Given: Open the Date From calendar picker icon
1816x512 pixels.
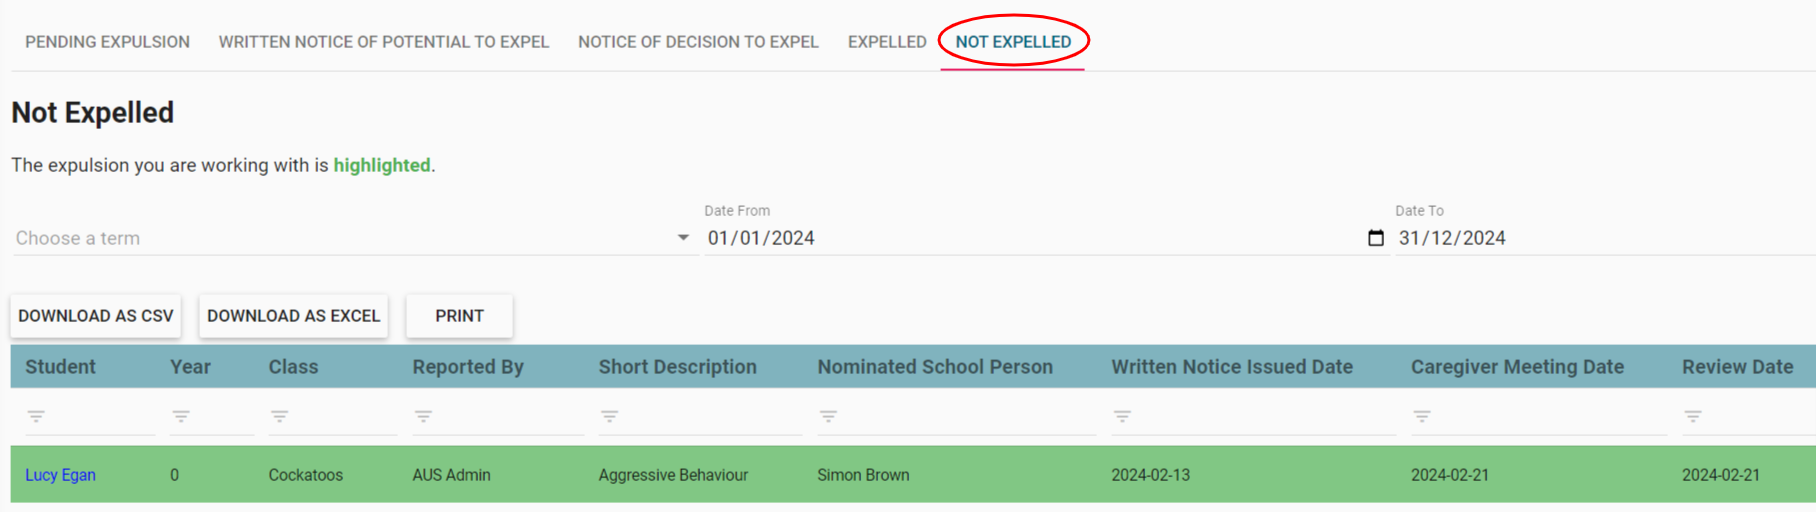Looking at the screenshot, I should (1376, 238).
